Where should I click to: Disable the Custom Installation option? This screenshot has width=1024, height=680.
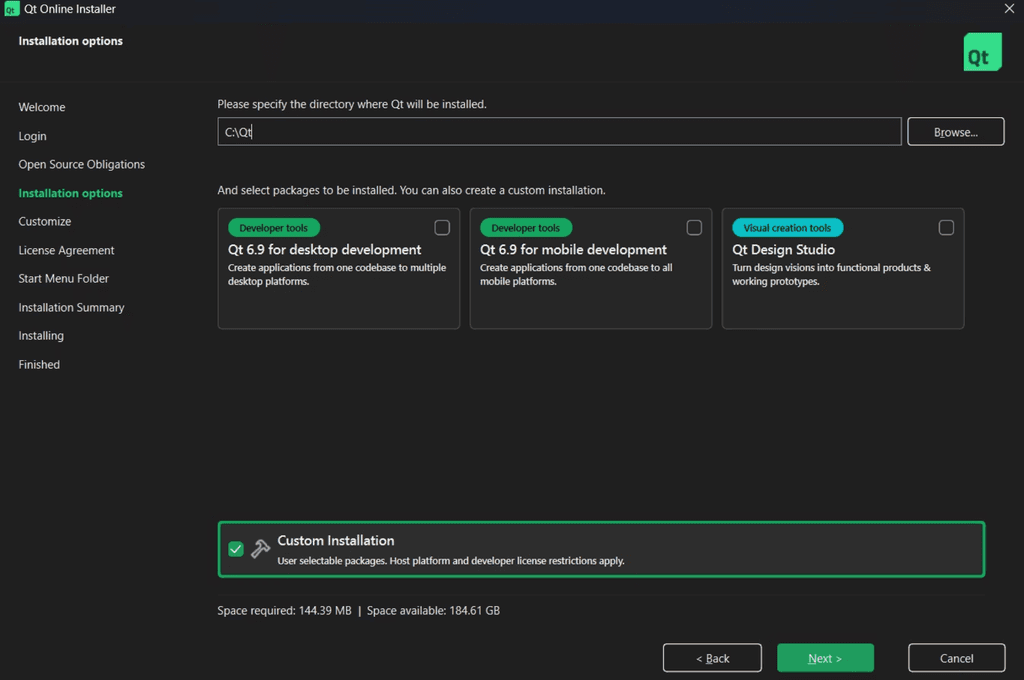pyautogui.click(x=236, y=548)
